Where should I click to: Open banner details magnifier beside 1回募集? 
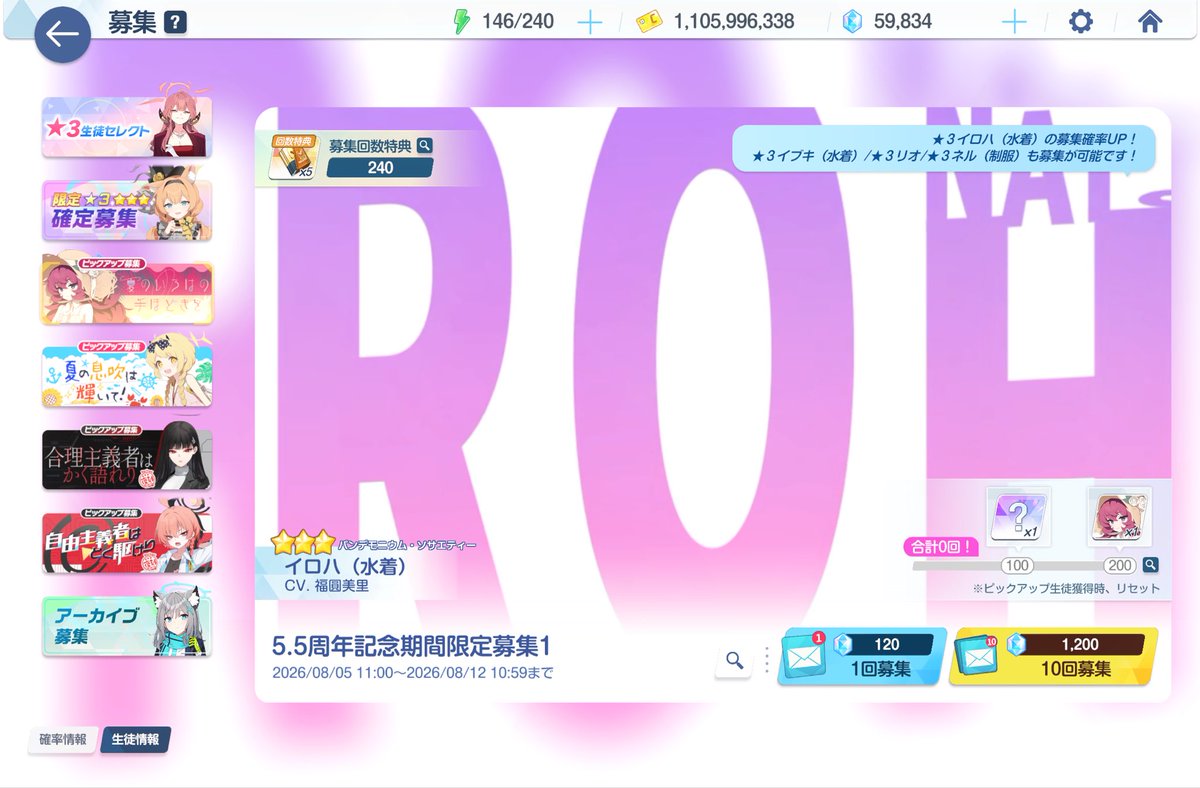coord(735,660)
